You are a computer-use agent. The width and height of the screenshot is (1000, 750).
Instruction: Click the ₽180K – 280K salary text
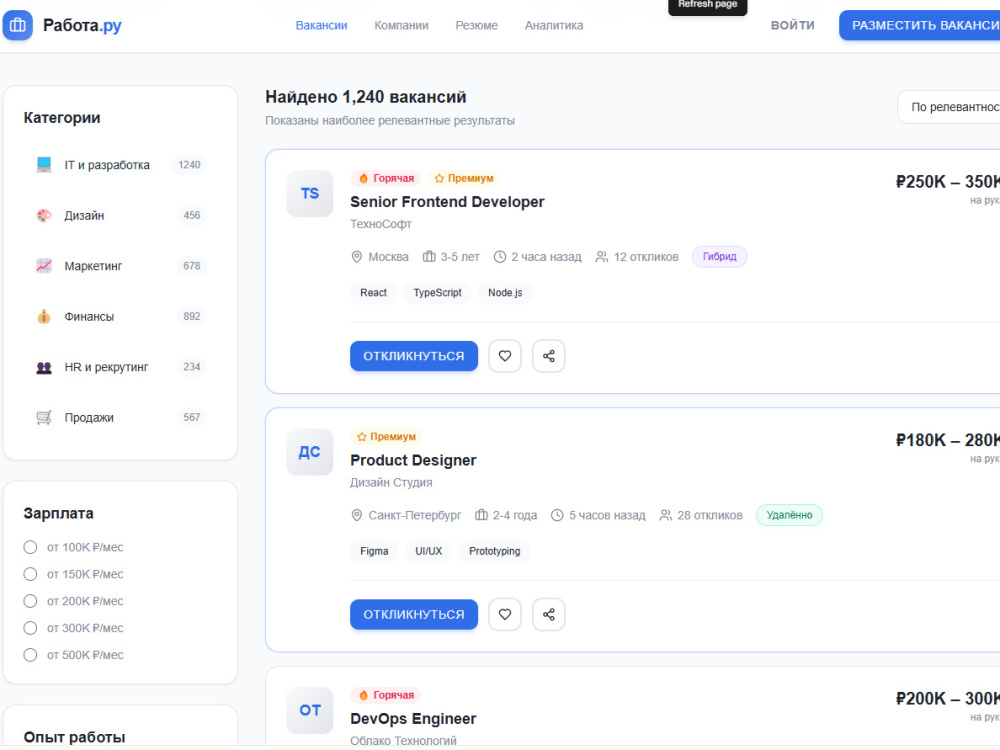point(948,440)
